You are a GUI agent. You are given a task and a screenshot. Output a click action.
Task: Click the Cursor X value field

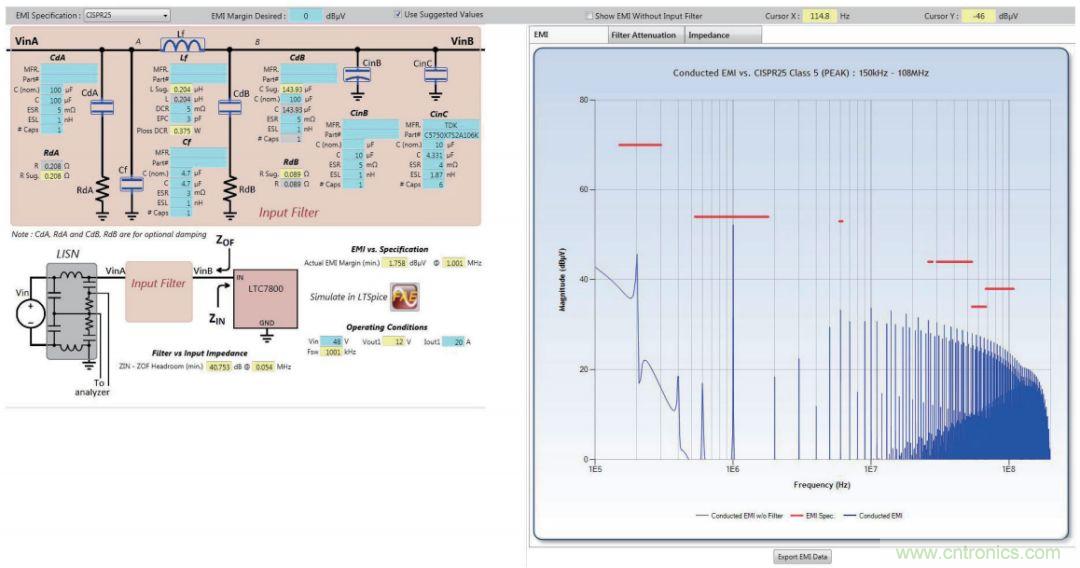pyautogui.click(x=821, y=16)
